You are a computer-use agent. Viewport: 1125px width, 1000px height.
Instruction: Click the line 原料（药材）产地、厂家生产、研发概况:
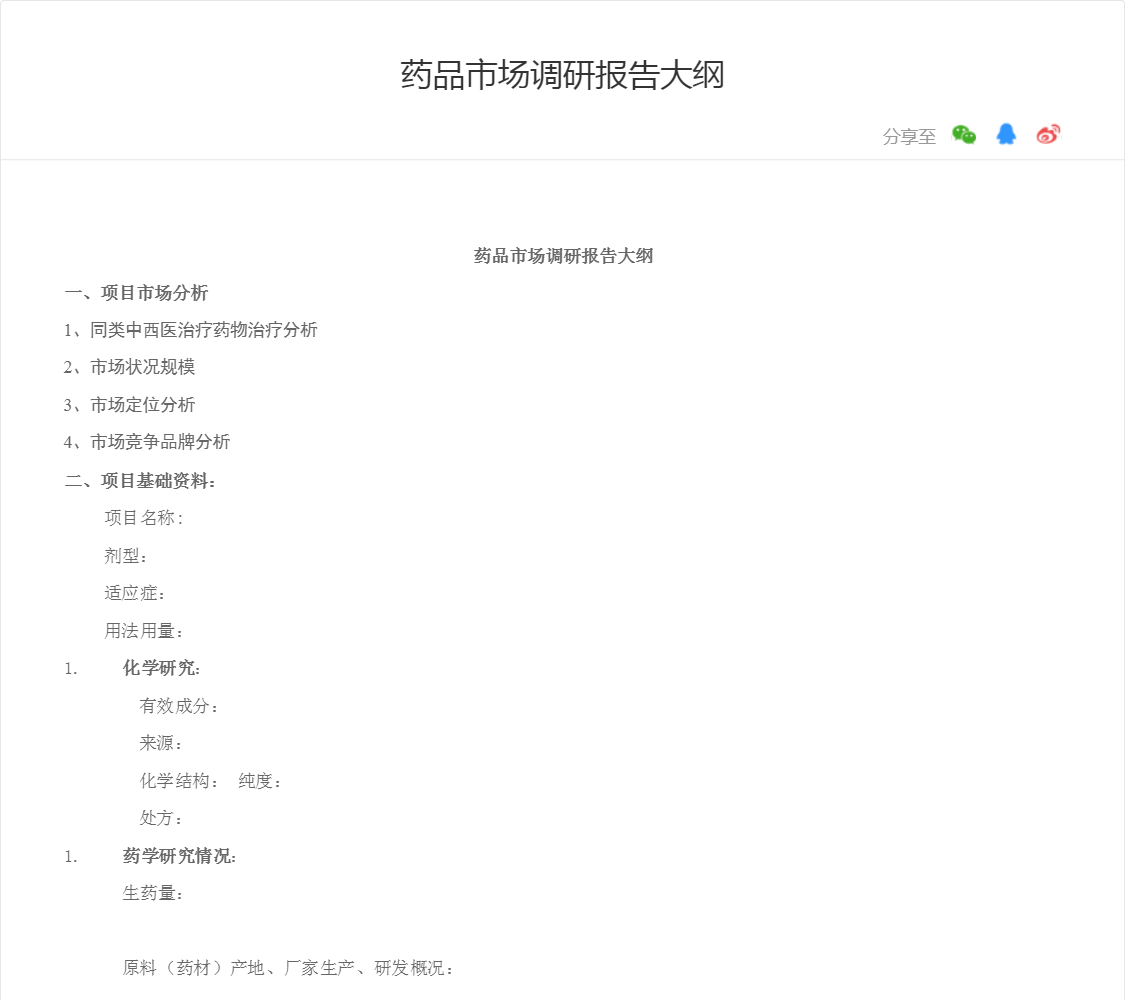pos(288,968)
